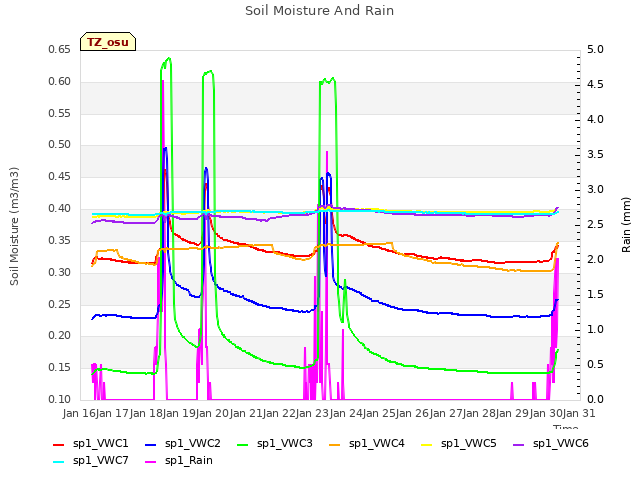Click the sp1_VWC4 legend entry
Viewport: 640px width, 480px height.
[367, 444]
